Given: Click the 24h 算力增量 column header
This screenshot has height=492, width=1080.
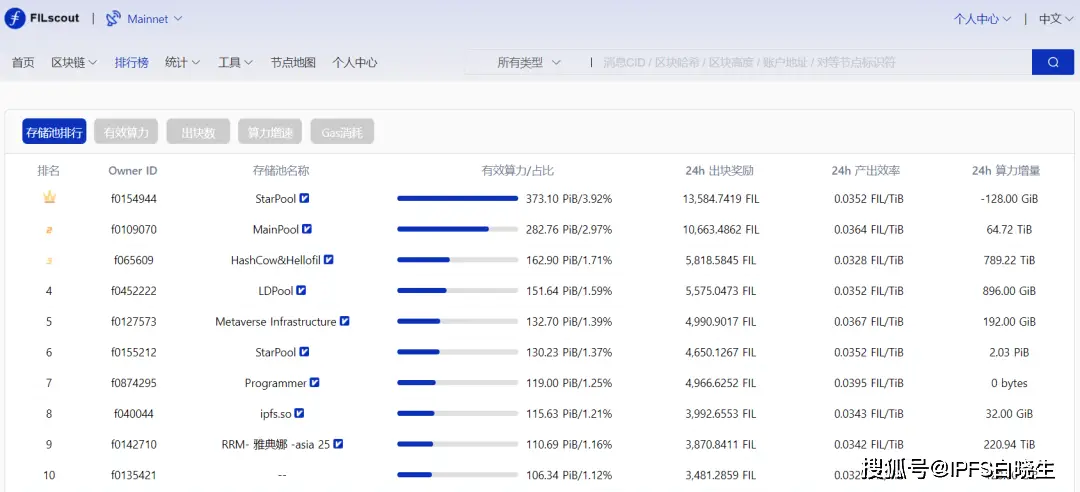Looking at the screenshot, I should pos(1008,171).
